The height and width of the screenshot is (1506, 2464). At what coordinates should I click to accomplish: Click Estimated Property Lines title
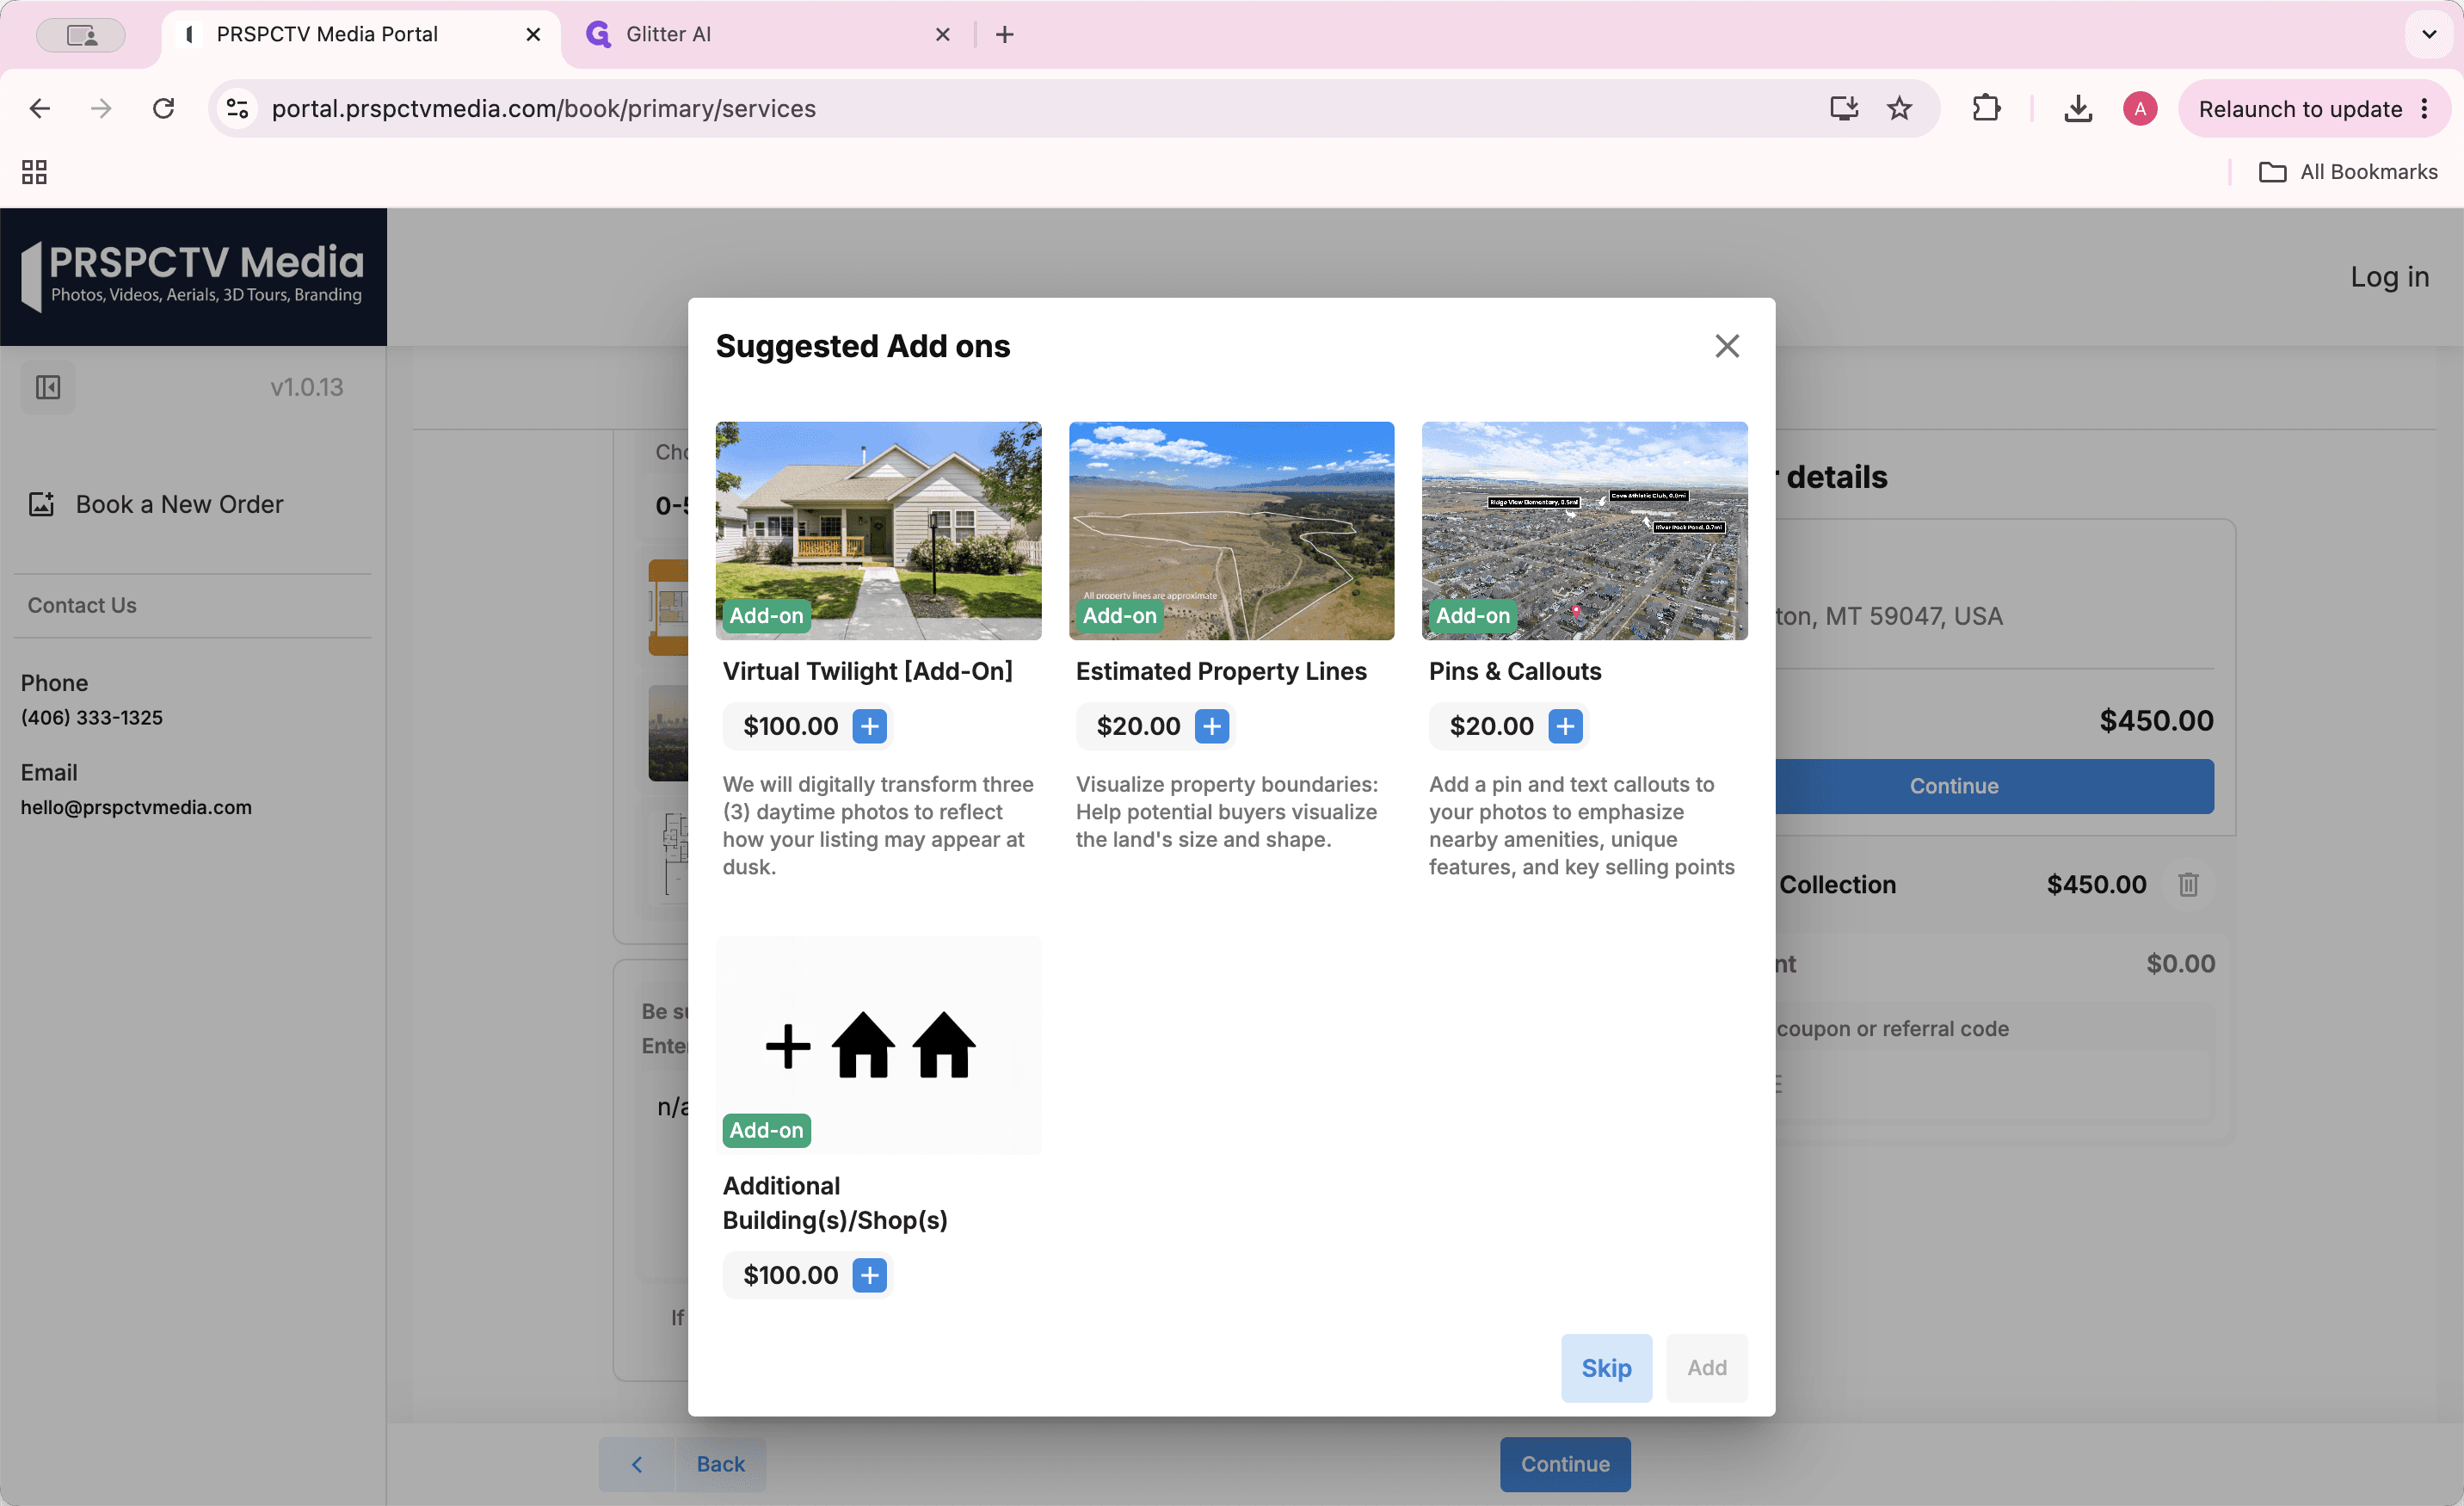[1220, 671]
